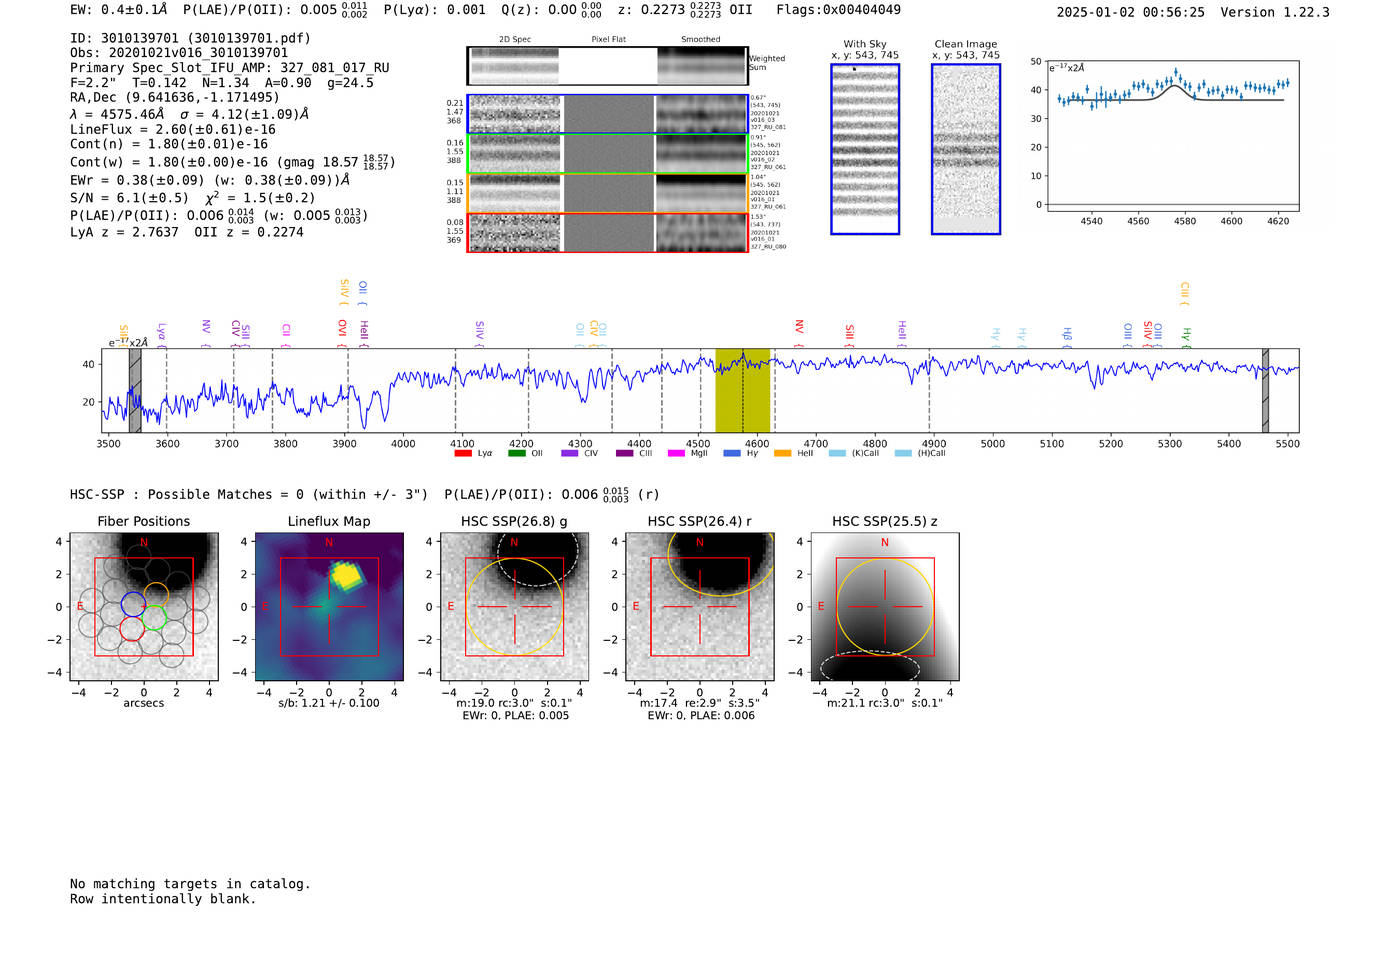The height and width of the screenshot is (953, 1400).
Task: Click the orange fiber circle in Fiber Positions
Action: click(156, 595)
